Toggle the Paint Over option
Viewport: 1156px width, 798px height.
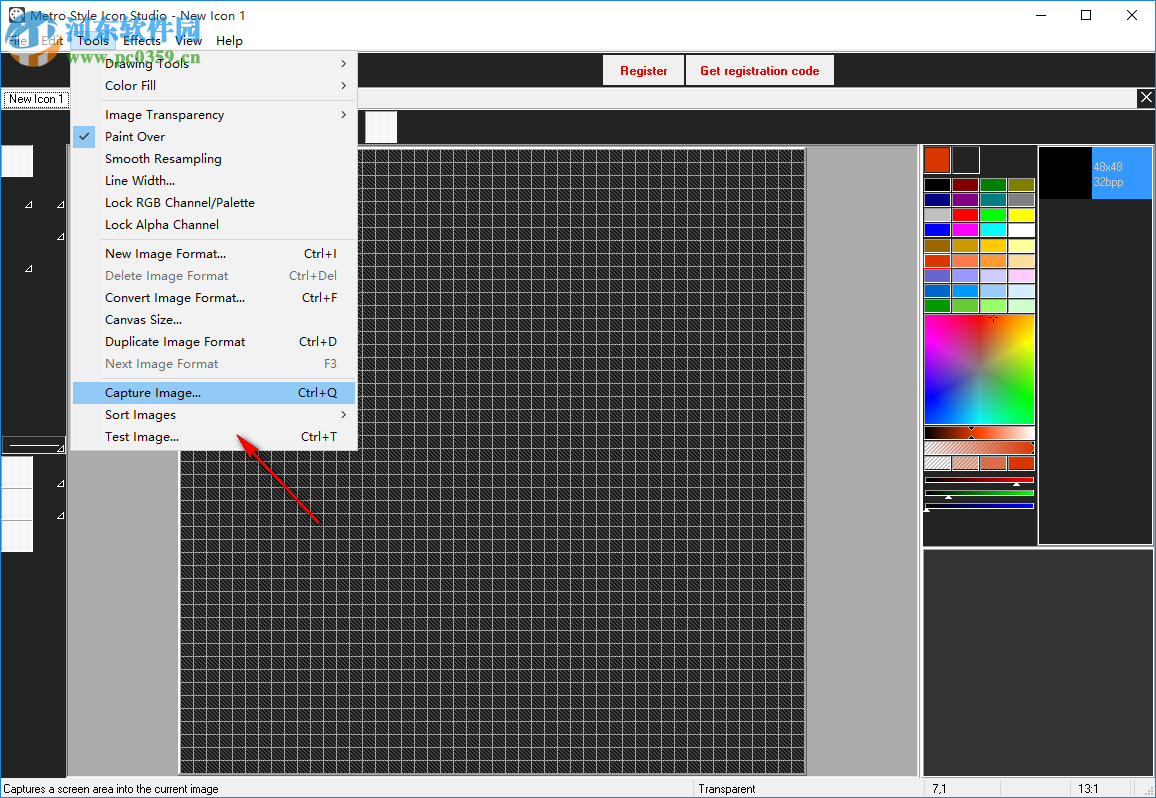[214, 136]
